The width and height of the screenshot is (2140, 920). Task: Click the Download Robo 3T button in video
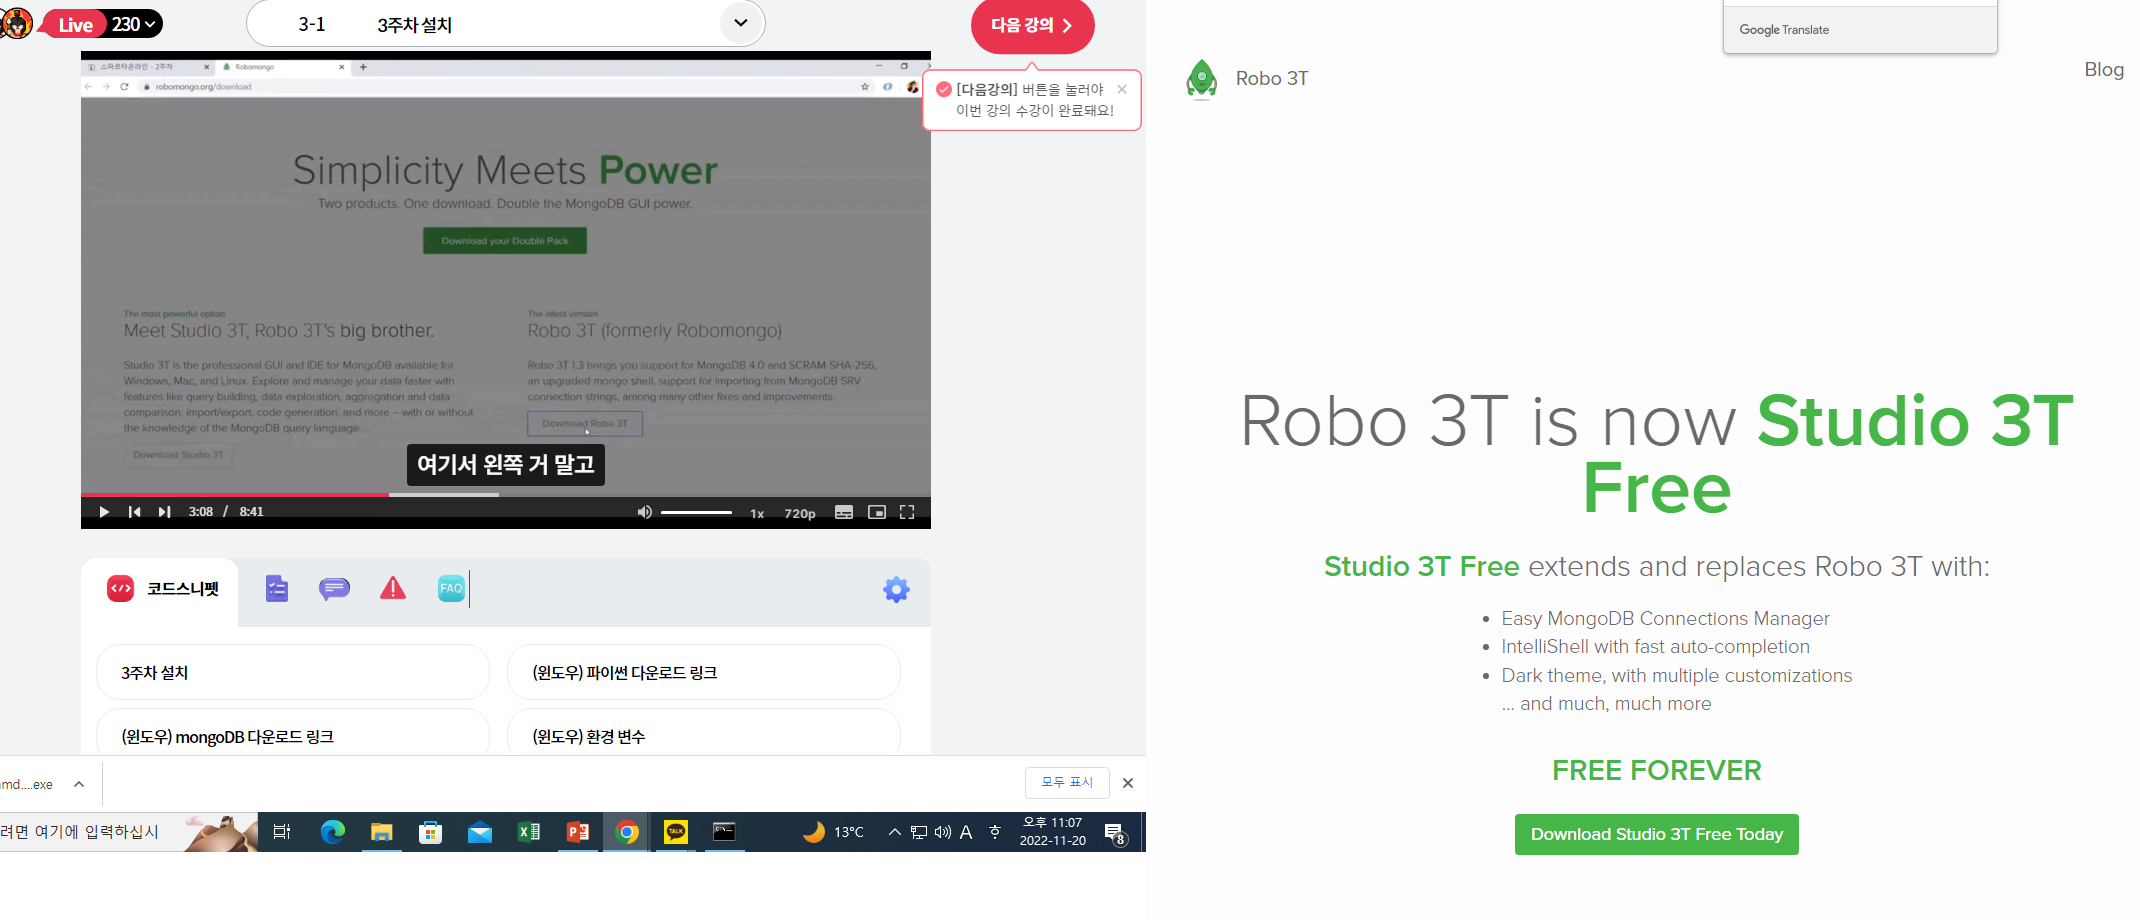[x=585, y=424]
